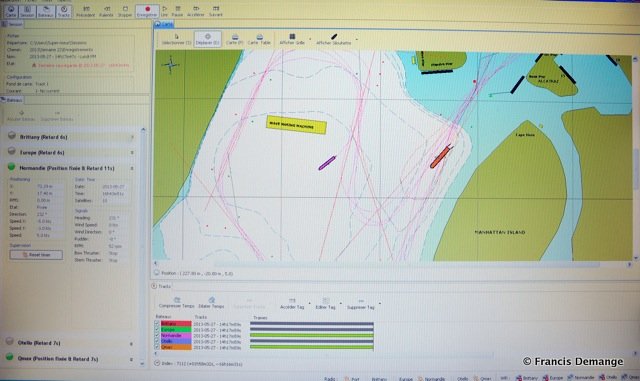This screenshot has height=381, width=640.
Task: Switch to the Carte tab
Action: [164, 24]
